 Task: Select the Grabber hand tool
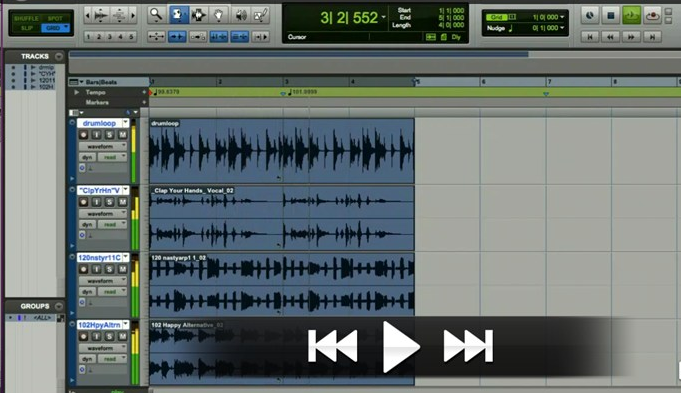pyautogui.click(x=219, y=15)
